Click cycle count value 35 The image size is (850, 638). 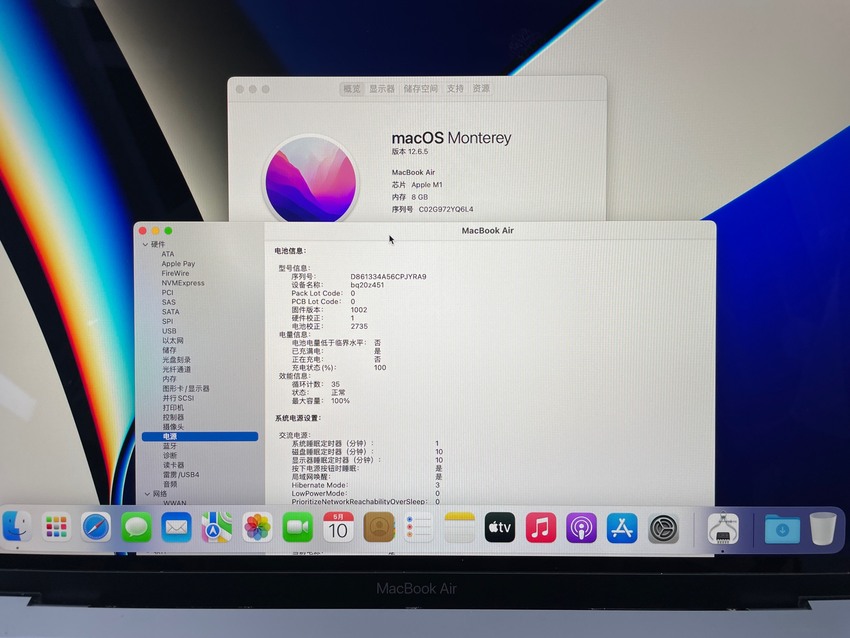[x=336, y=384]
